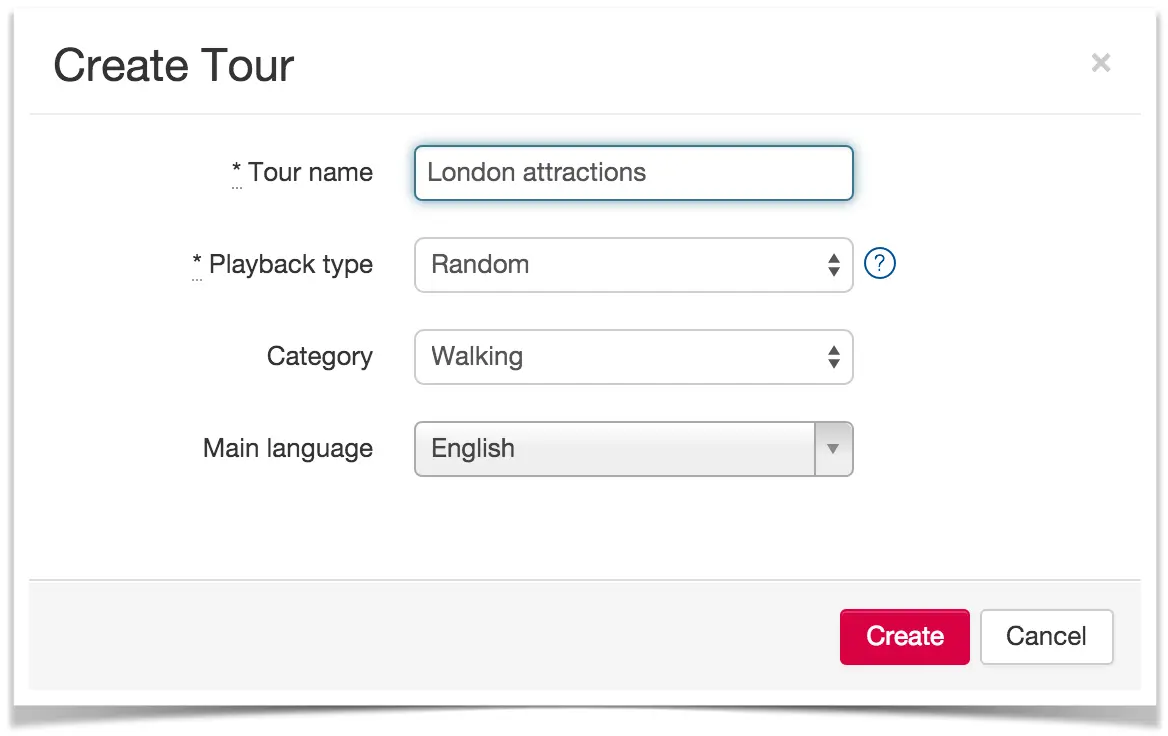Click the required asterisk beside Playback type
The height and width of the screenshot is (736, 1168).
point(197,261)
